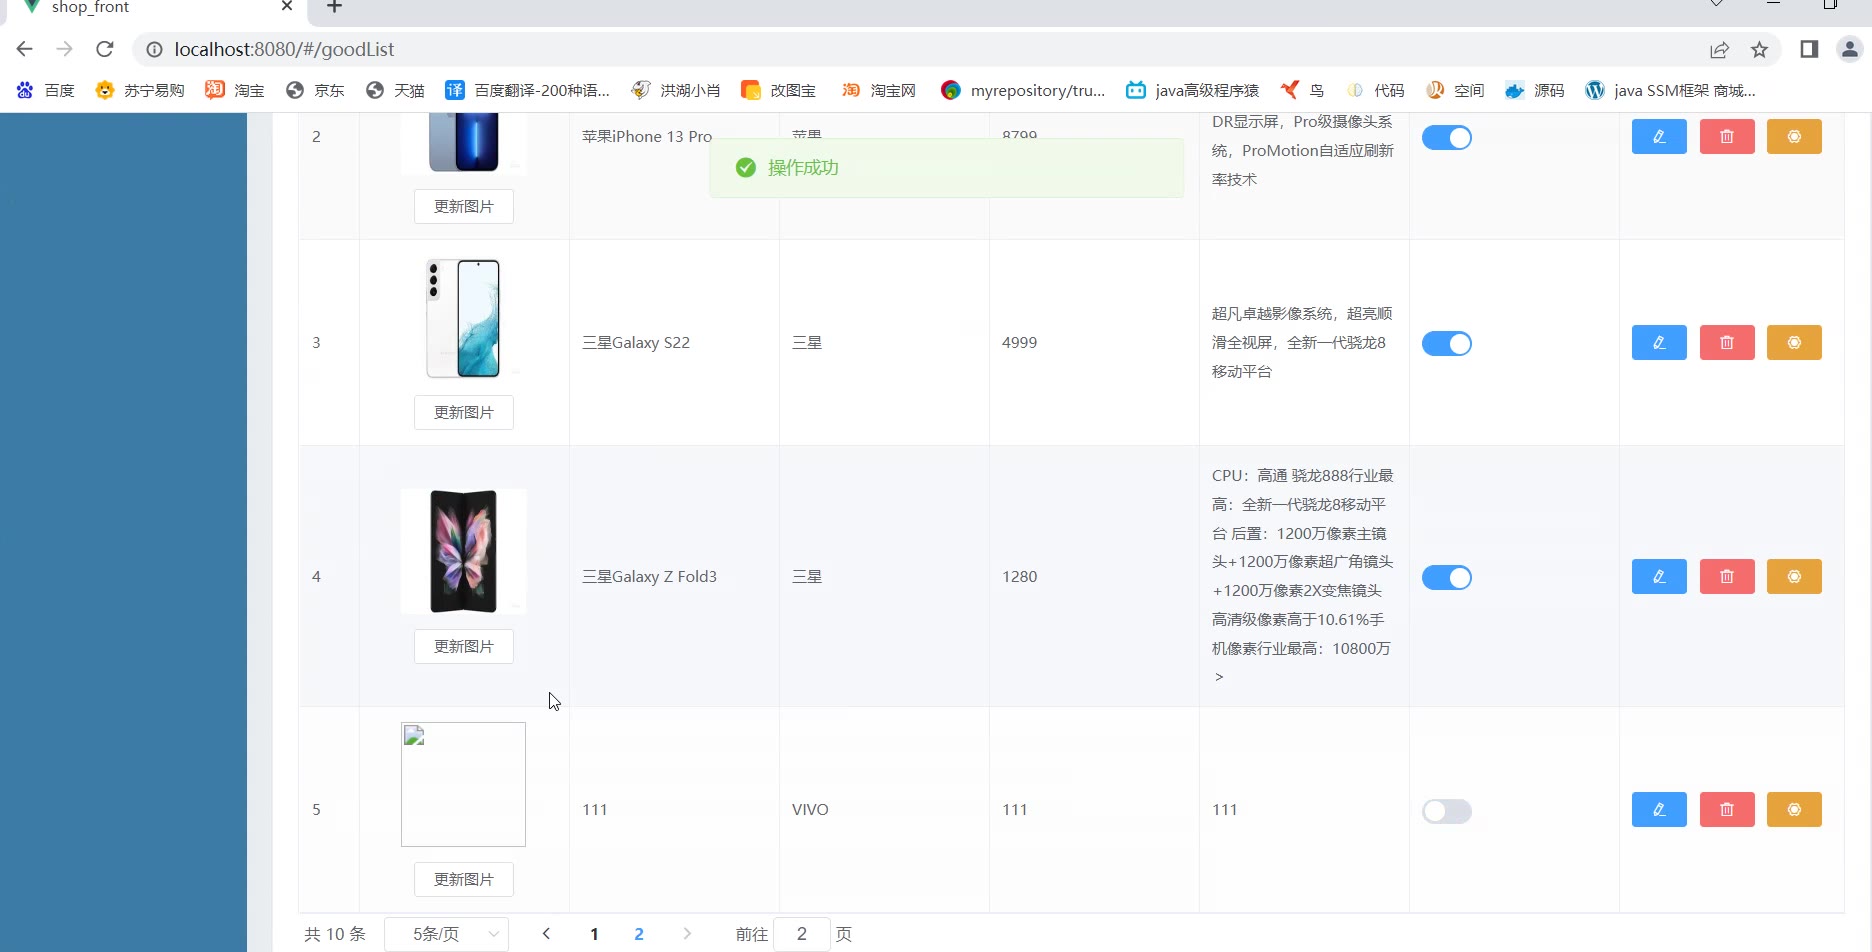
Task: Click 更新图片 for Galaxy S22
Action: coord(464,413)
